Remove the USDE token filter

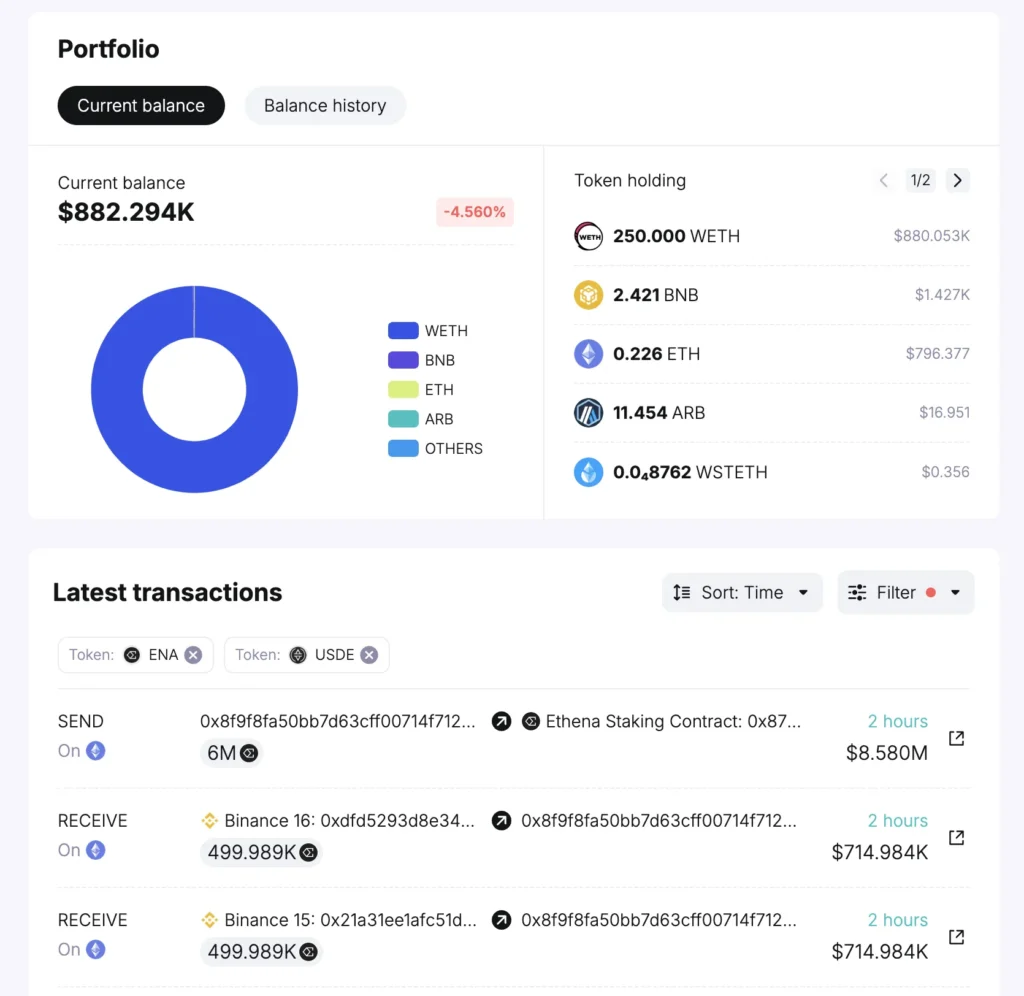[x=369, y=654]
